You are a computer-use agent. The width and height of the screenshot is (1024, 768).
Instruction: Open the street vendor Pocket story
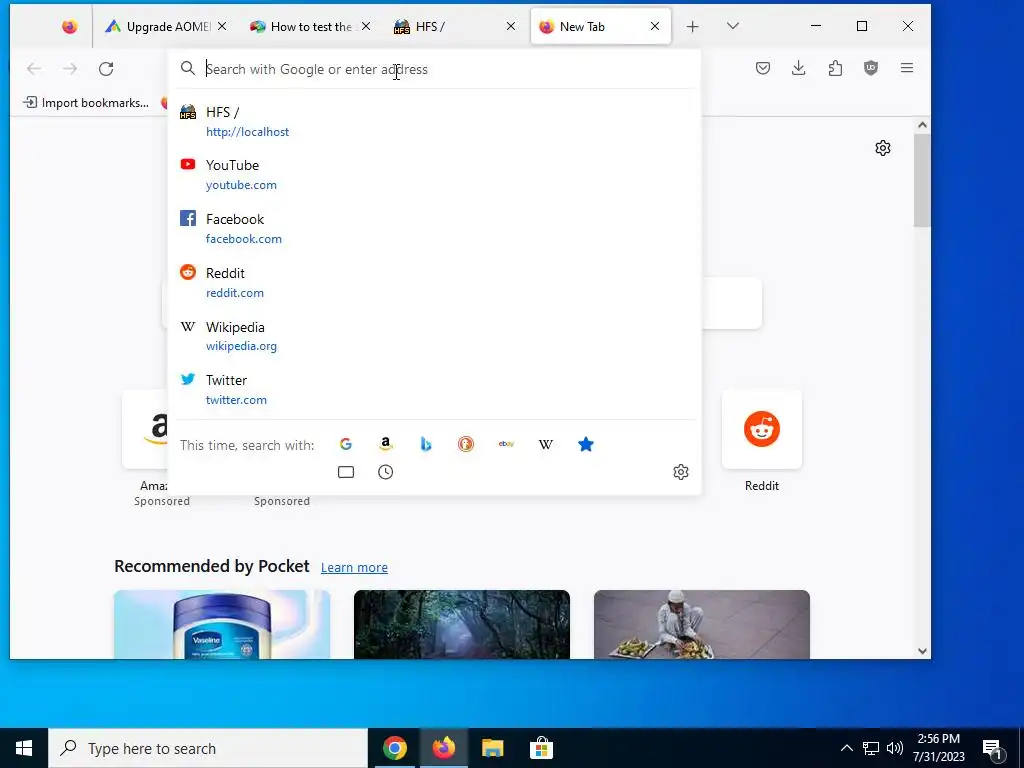click(702, 624)
